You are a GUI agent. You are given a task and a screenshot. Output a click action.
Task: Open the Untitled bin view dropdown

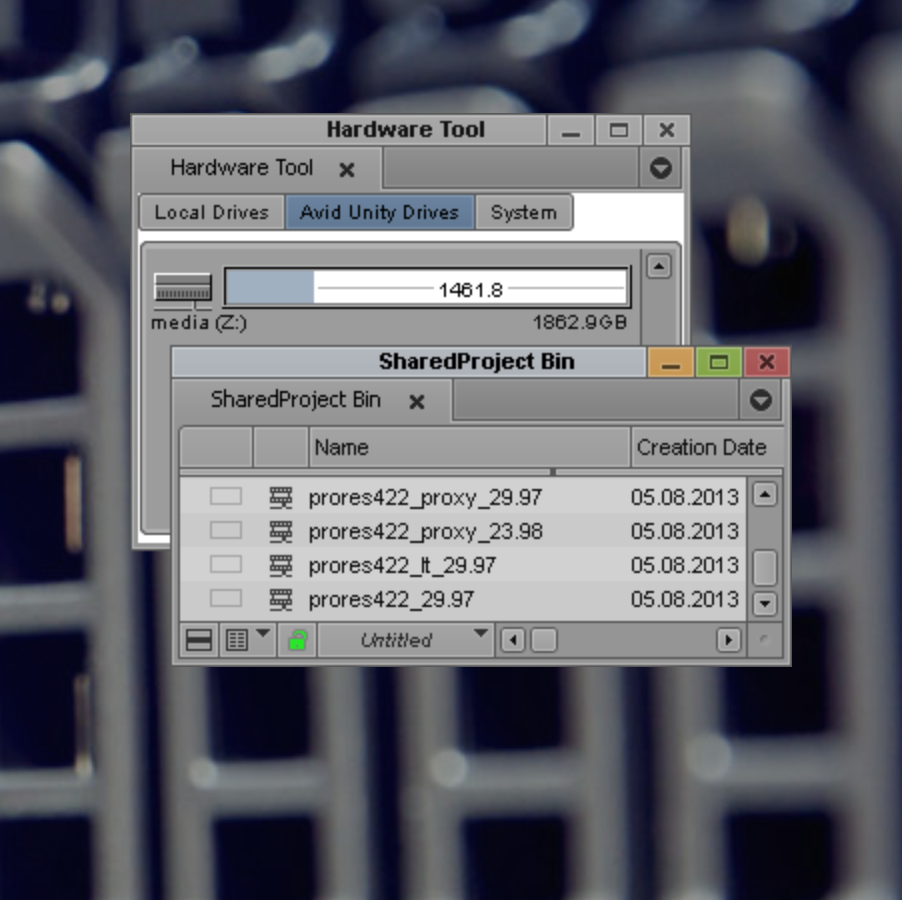[405, 639]
